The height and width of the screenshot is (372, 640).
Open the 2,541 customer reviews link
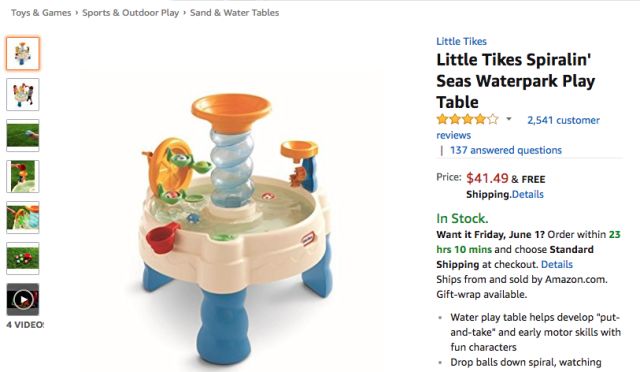pyautogui.click(x=518, y=127)
